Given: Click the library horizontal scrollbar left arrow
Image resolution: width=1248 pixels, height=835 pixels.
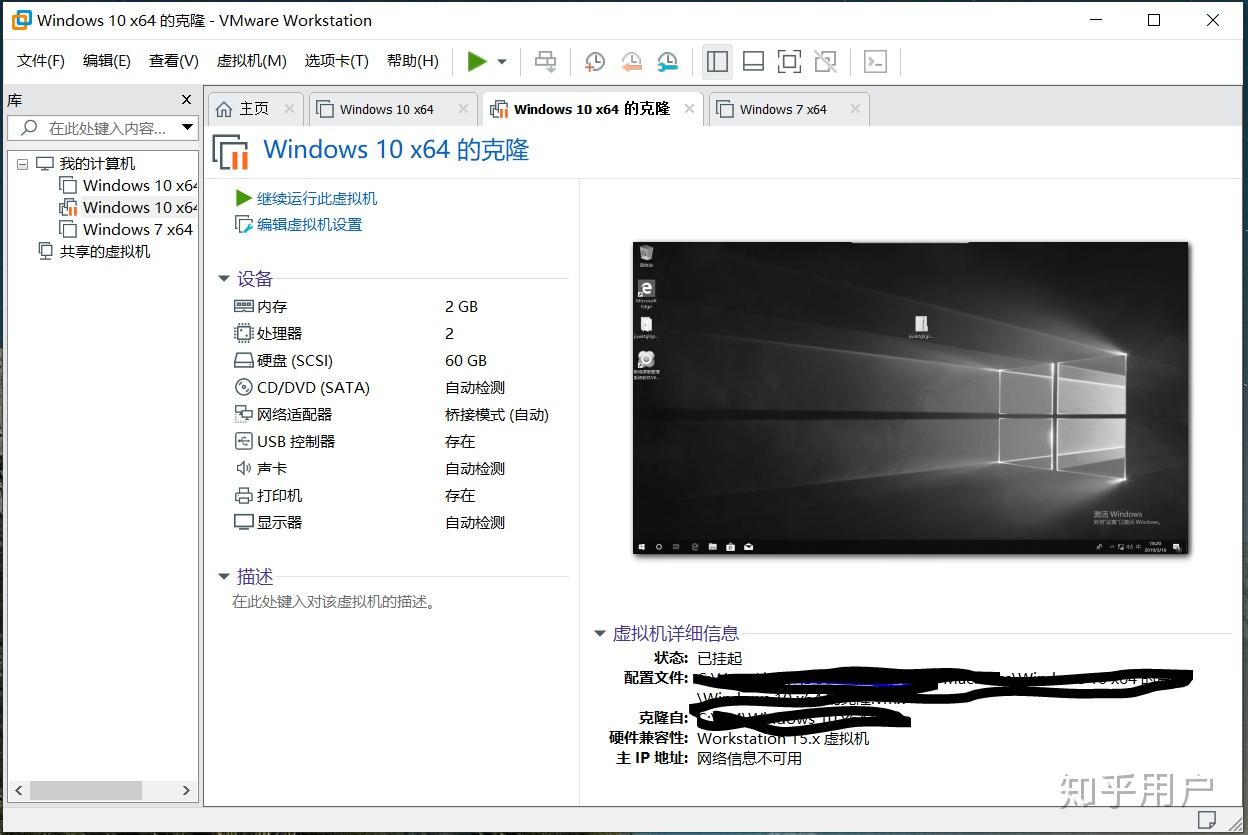Looking at the screenshot, I should (x=19, y=790).
